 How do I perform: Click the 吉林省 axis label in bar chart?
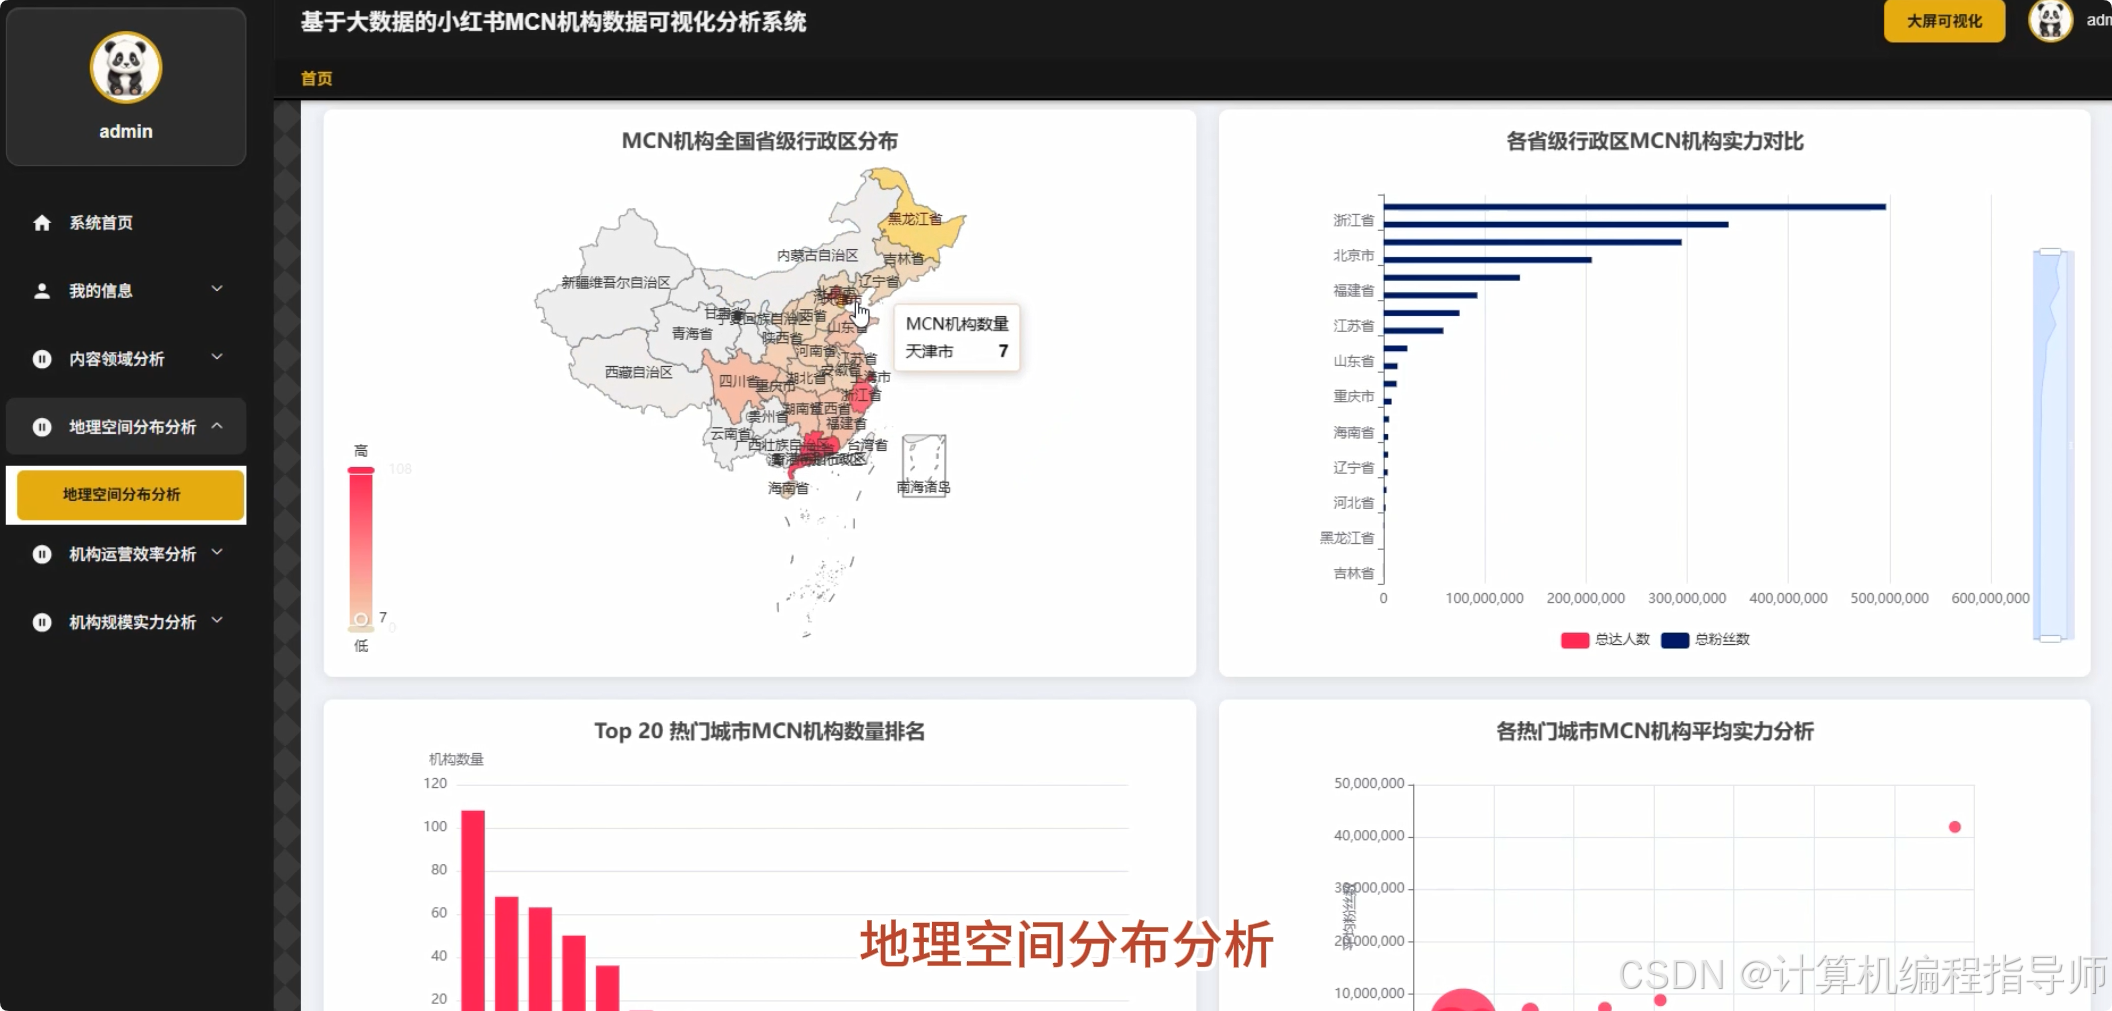click(1353, 573)
